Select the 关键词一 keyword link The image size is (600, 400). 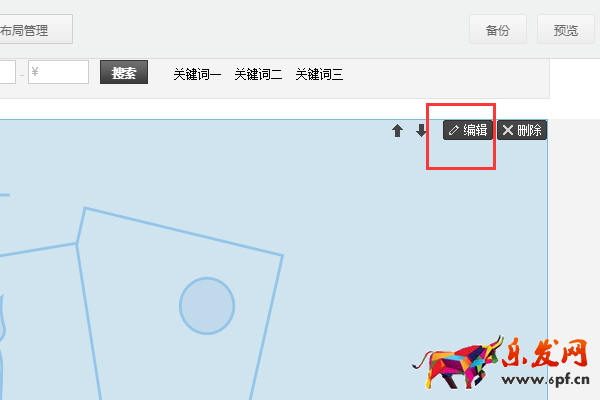coord(197,74)
